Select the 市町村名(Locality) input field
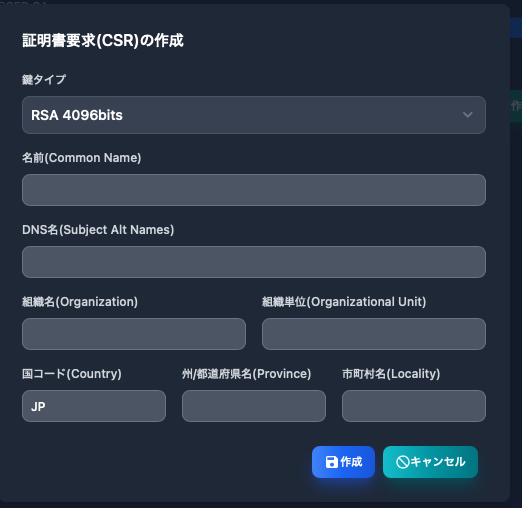The height and width of the screenshot is (508, 522). pyautogui.click(x=414, y=406)
